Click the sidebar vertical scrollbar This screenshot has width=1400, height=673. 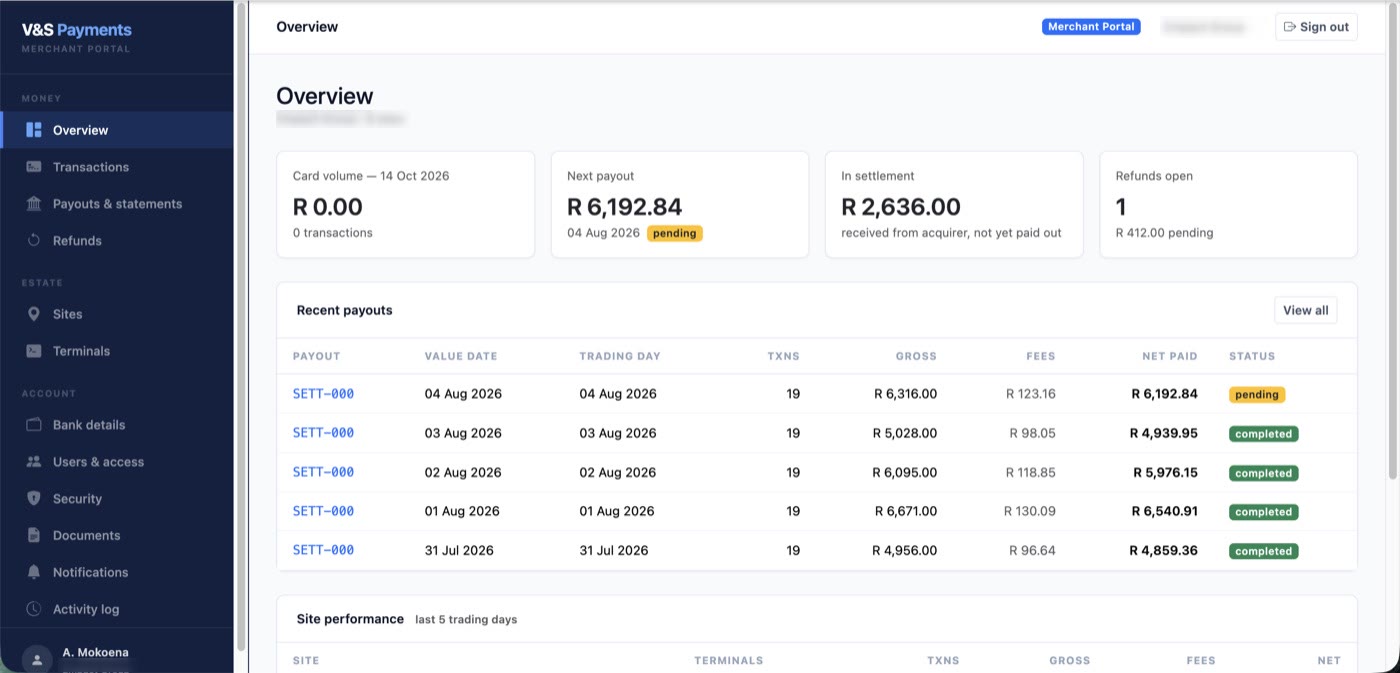[x=240, y=326]
